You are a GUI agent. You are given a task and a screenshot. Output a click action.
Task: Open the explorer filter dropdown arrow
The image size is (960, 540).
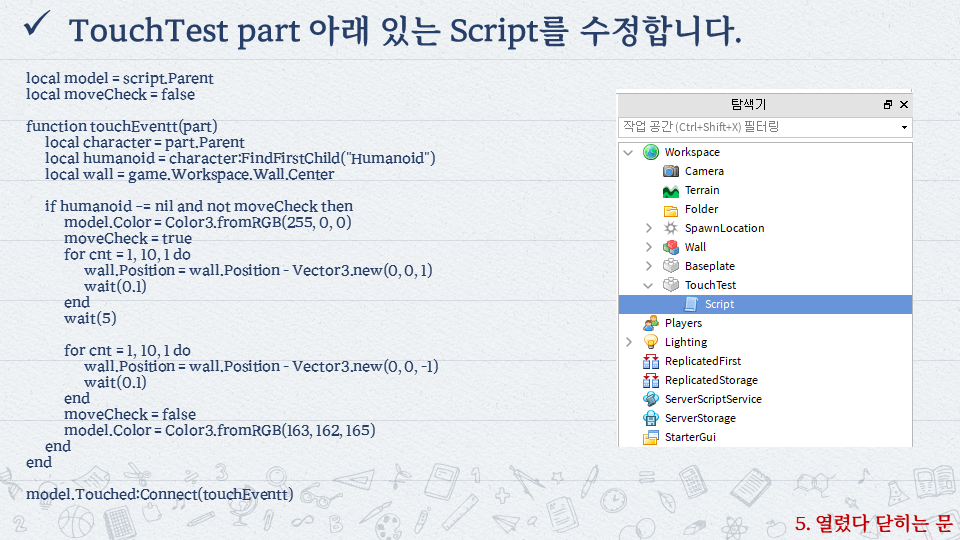click(x=904, y=127)
